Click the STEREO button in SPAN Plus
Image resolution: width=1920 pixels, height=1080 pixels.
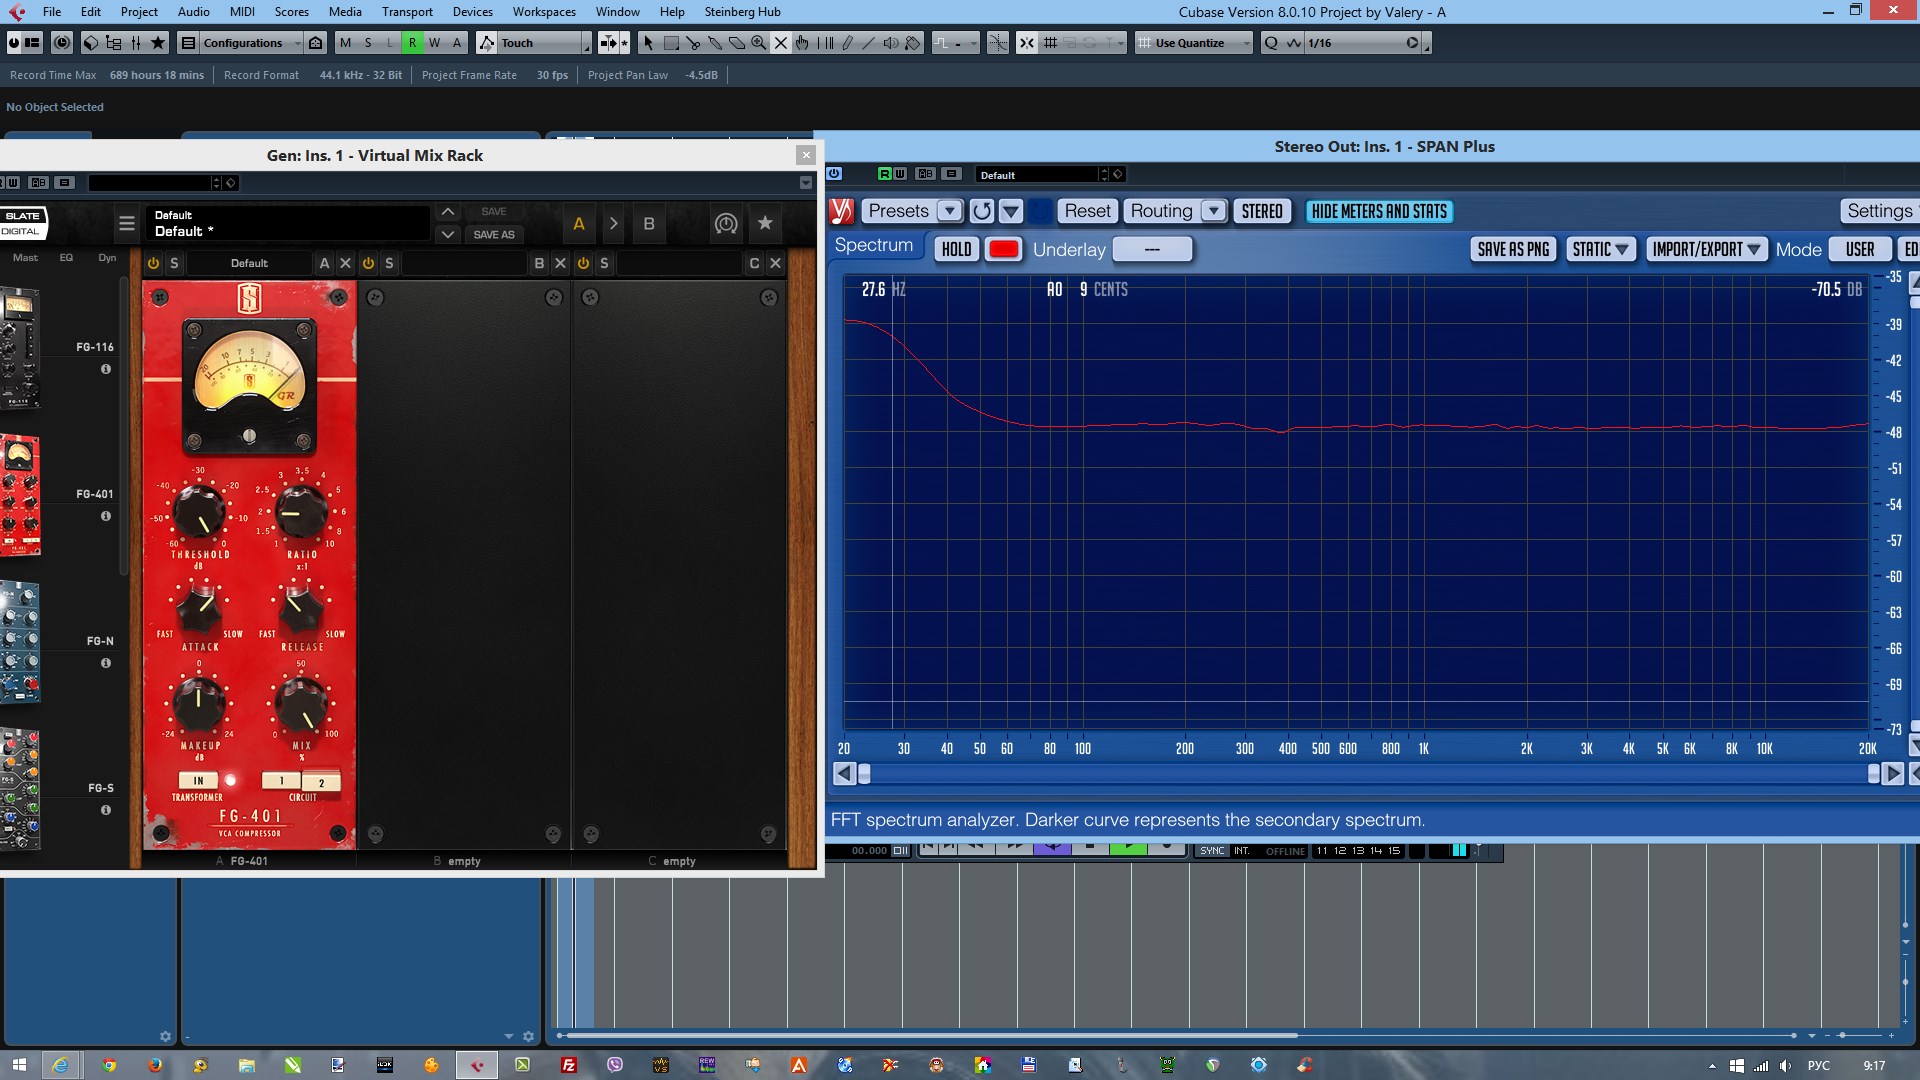tap(1262, 211)
